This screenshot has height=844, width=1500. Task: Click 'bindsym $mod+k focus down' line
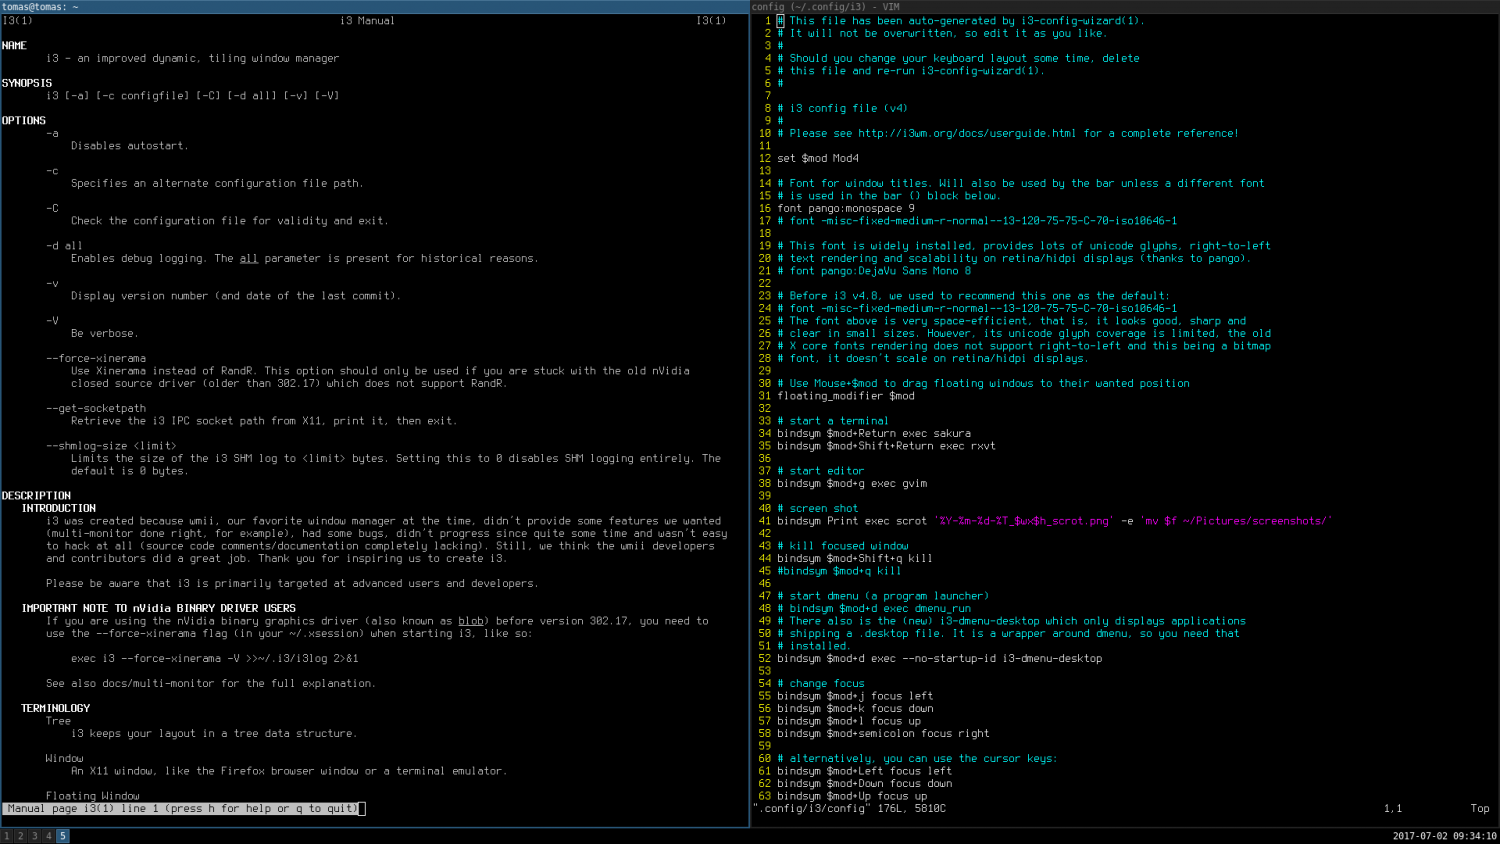(x=855, y=708)
